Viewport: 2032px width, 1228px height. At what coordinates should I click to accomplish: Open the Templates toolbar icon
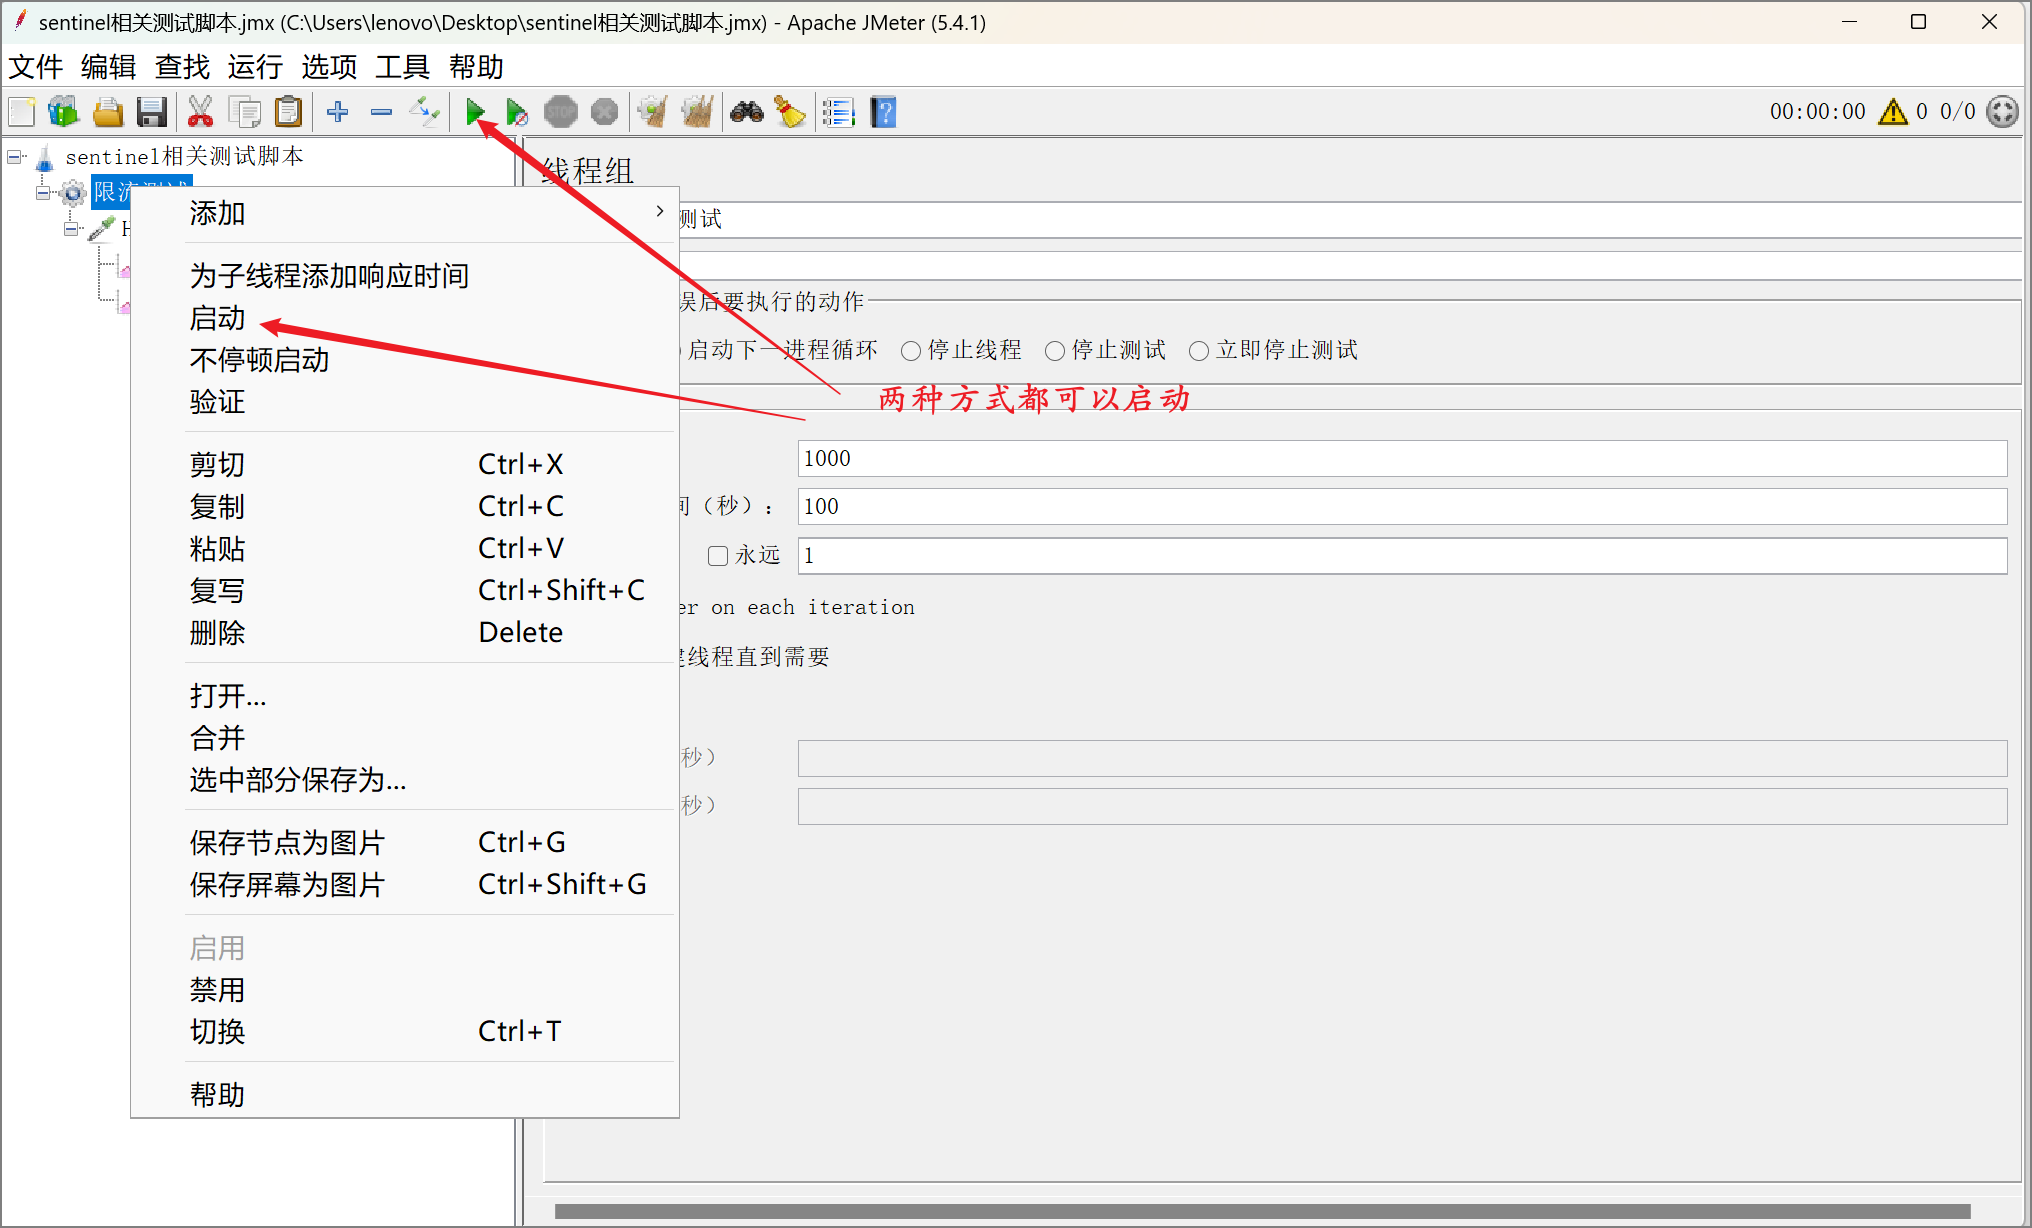(64, 112)
